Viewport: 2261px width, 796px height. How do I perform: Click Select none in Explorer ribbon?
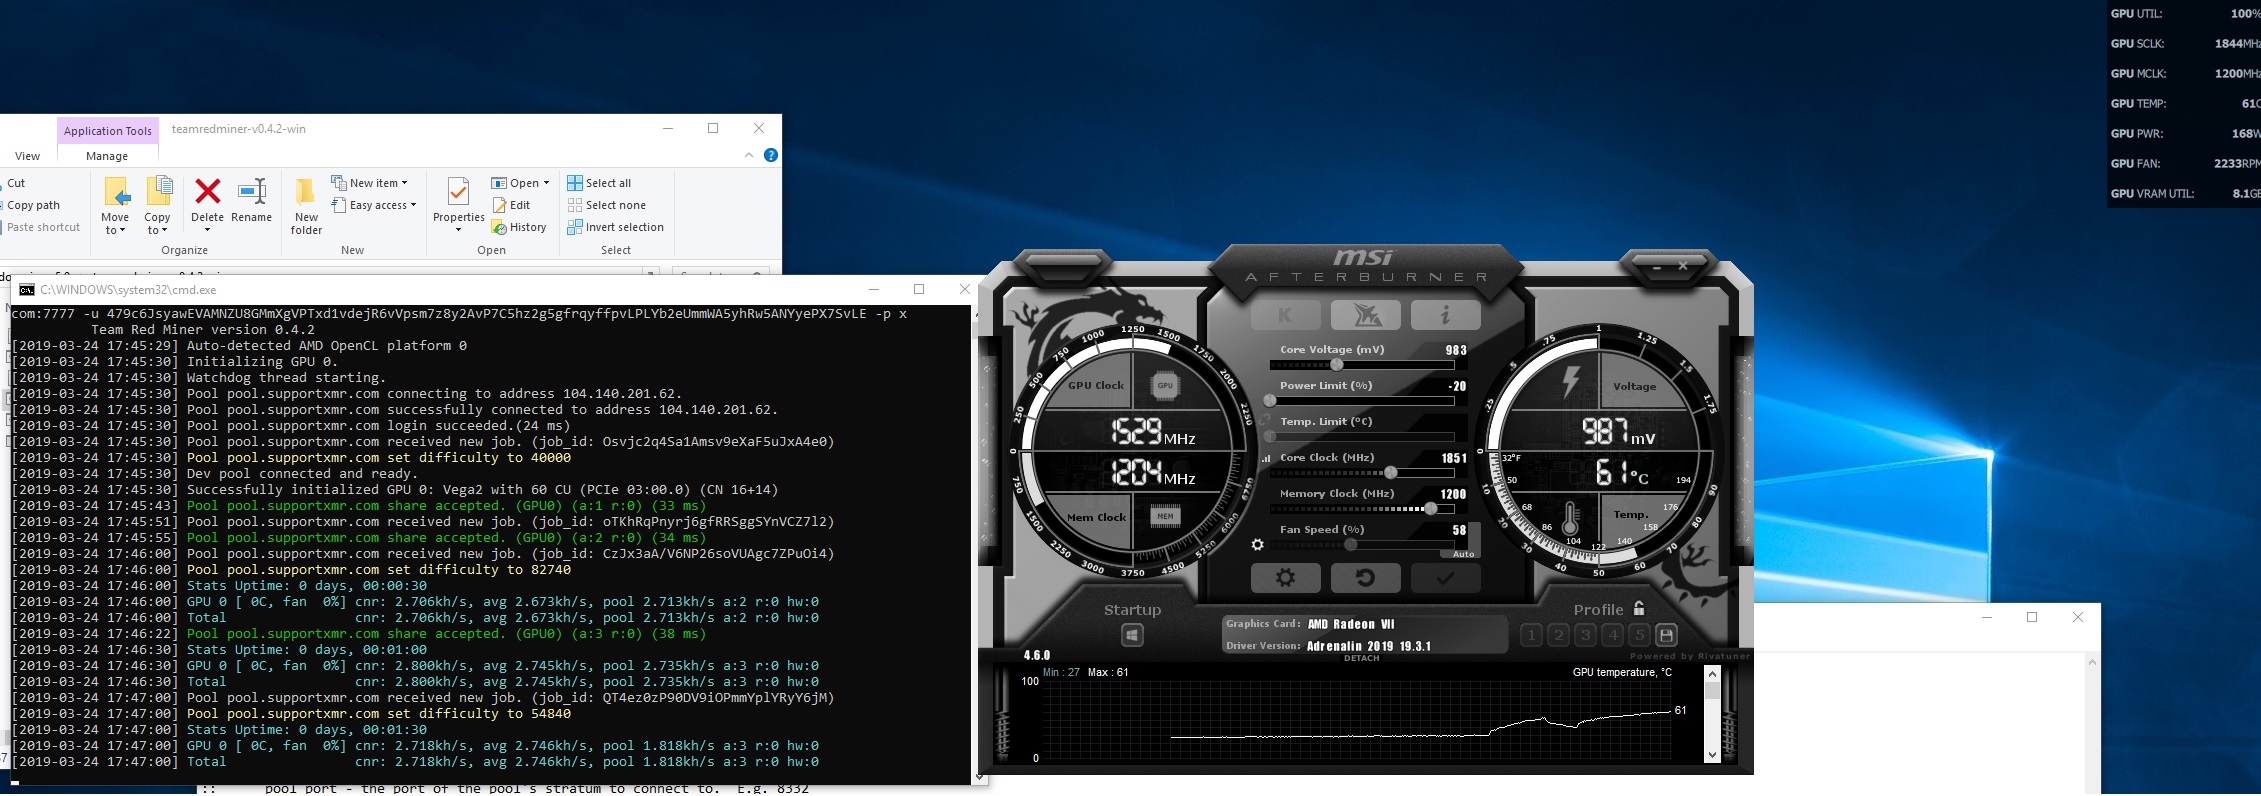click(x=606, y=205)
